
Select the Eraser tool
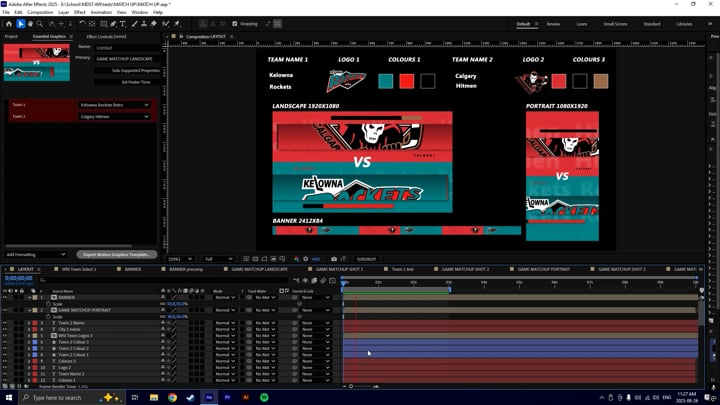(x=154, y=24)
